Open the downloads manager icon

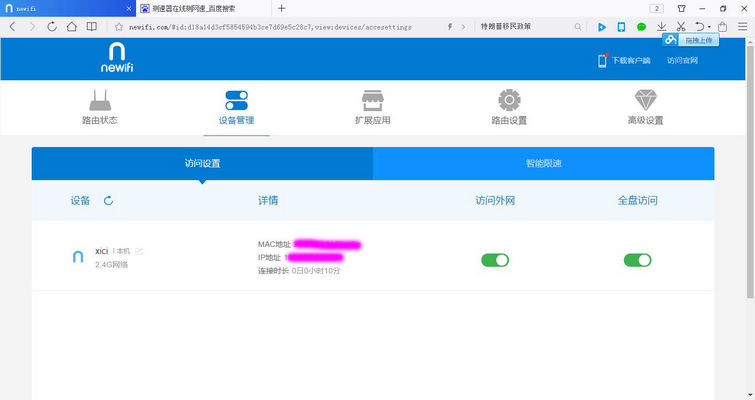click(x=662, y=26)
